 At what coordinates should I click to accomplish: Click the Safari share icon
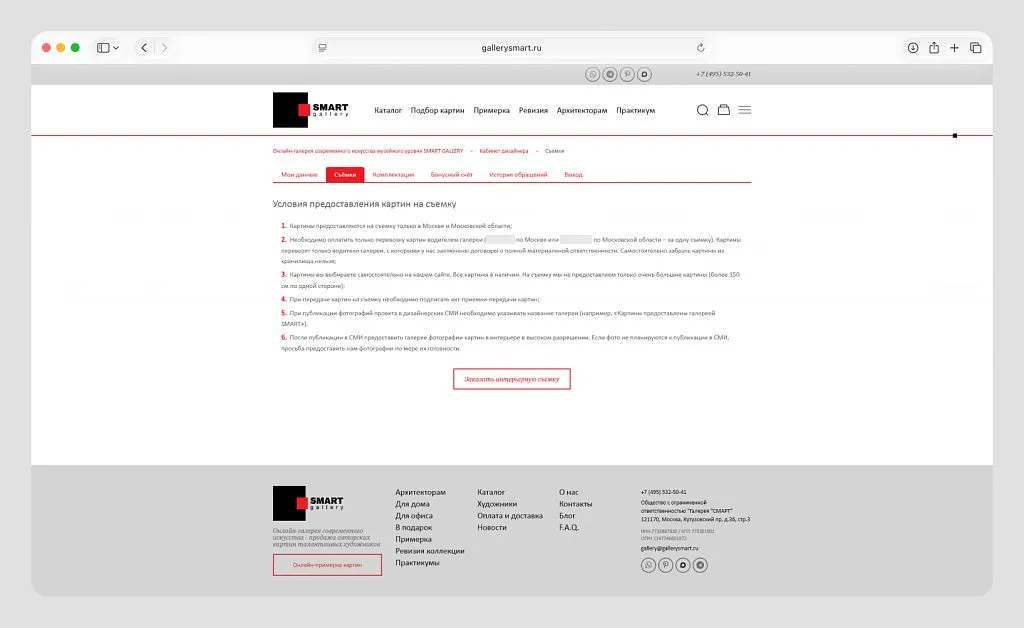click(934, 48)
